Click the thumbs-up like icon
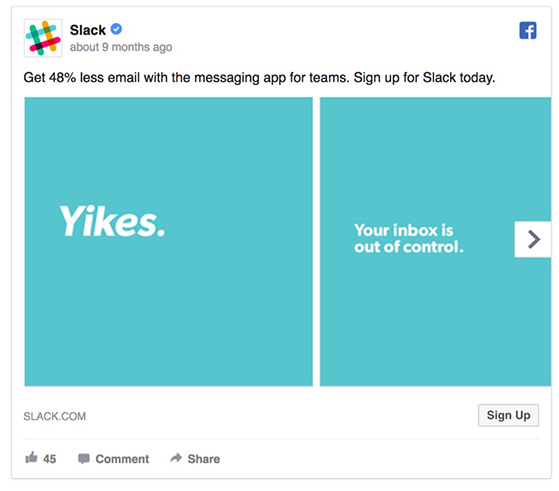This screenshot has width=559, height=491. click(x=31, y=457)
